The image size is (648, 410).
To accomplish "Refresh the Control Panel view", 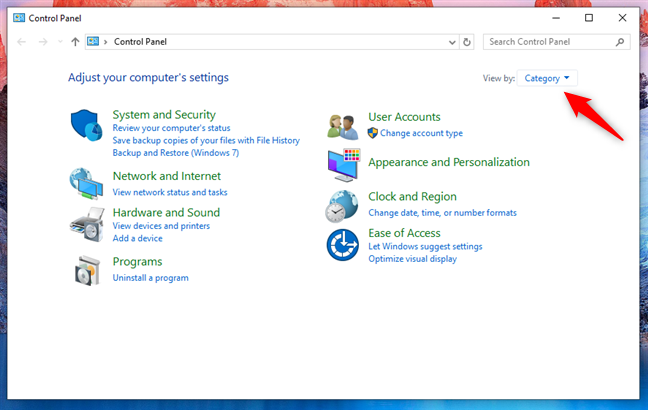I will pyautogui.click(x=467, y=42).
